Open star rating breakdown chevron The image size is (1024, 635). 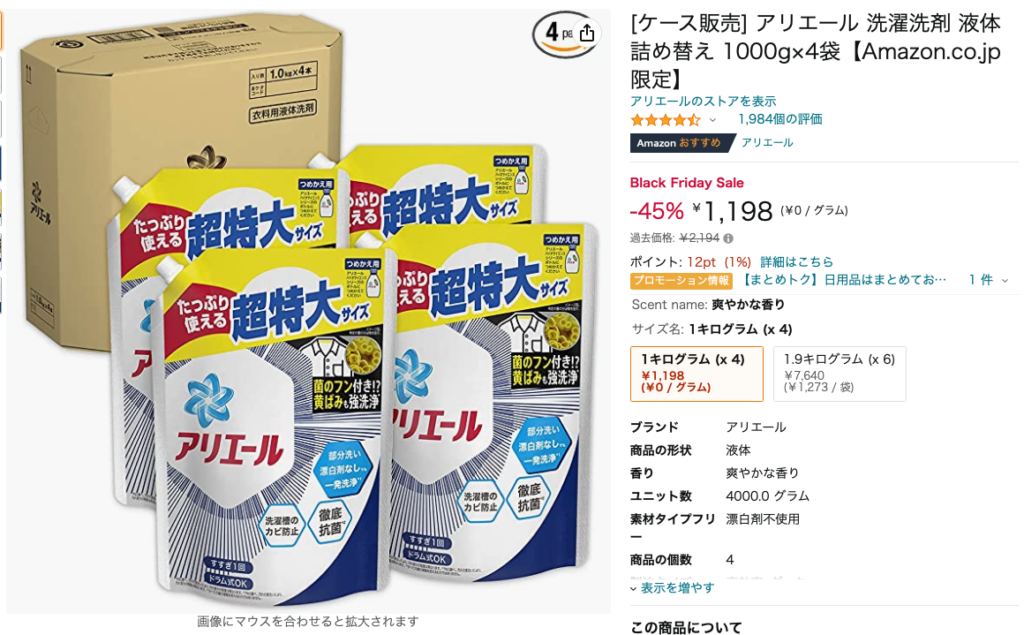(x=712, y=120)
